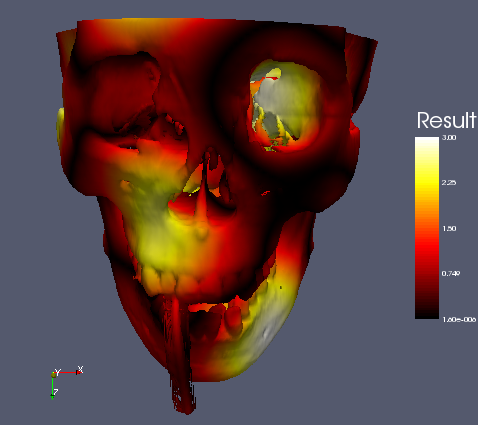Click the Z axis label of orientation widget

tap(56, 392)
